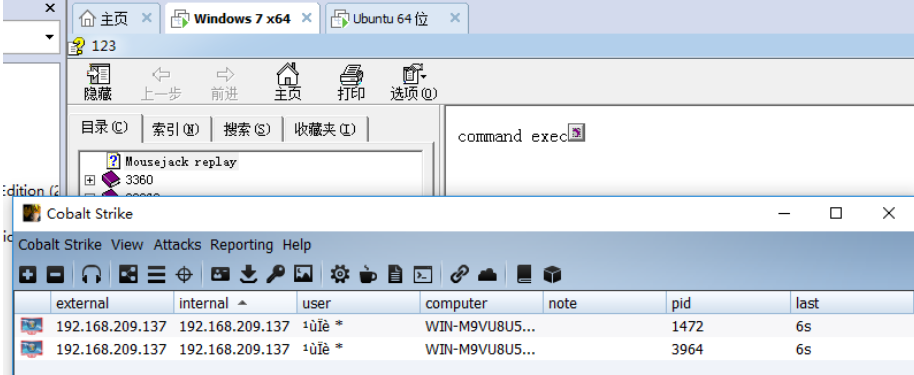Click the coffee cup Java applet icon
This screenshot has height=375, width=914.
pos(367,274)
